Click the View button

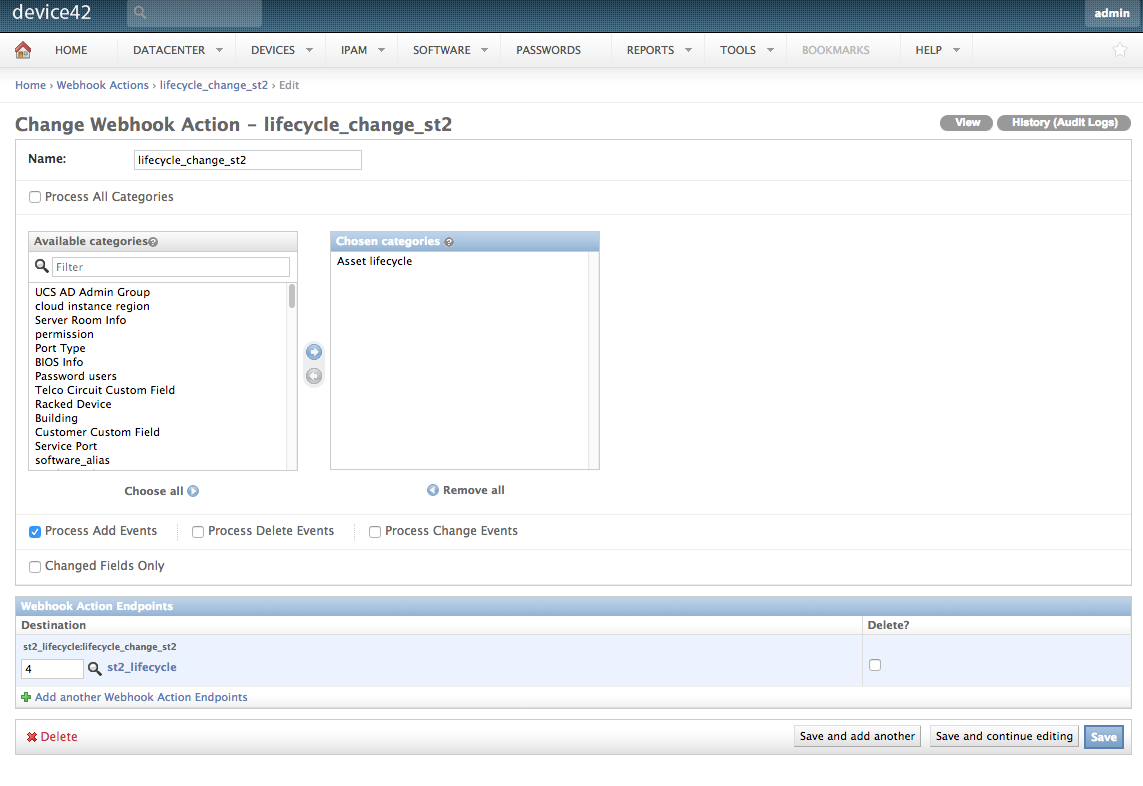pyautogui.click(x=967, y=122)
